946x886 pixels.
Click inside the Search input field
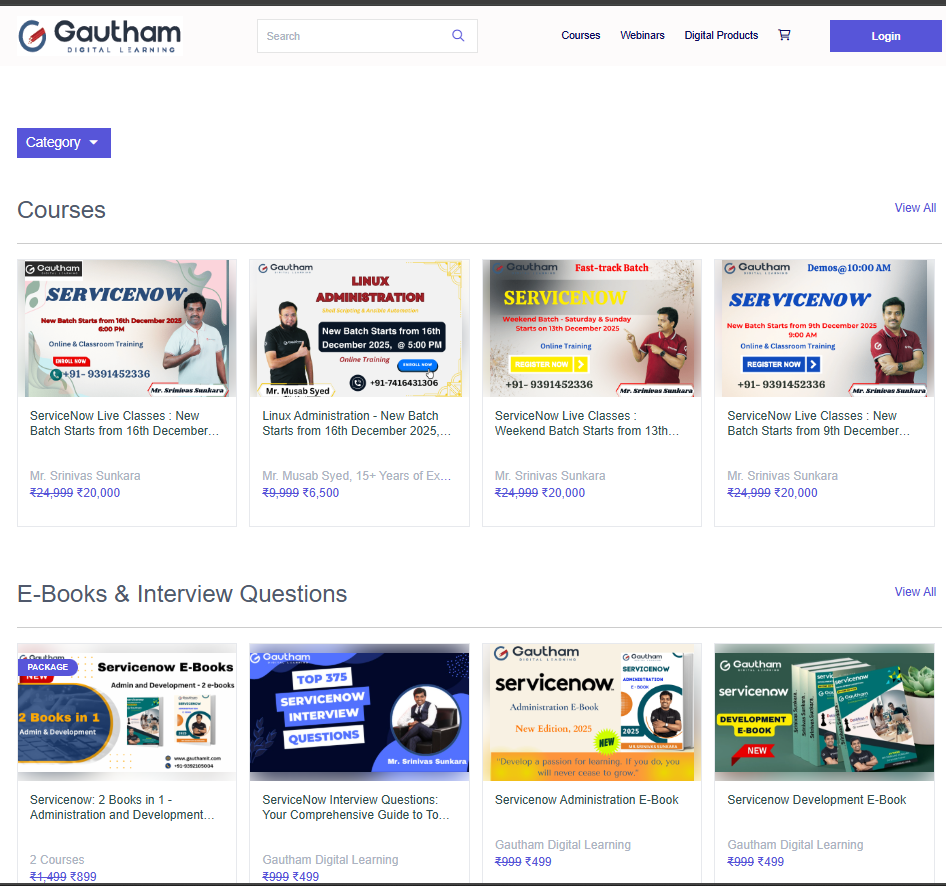350,35
